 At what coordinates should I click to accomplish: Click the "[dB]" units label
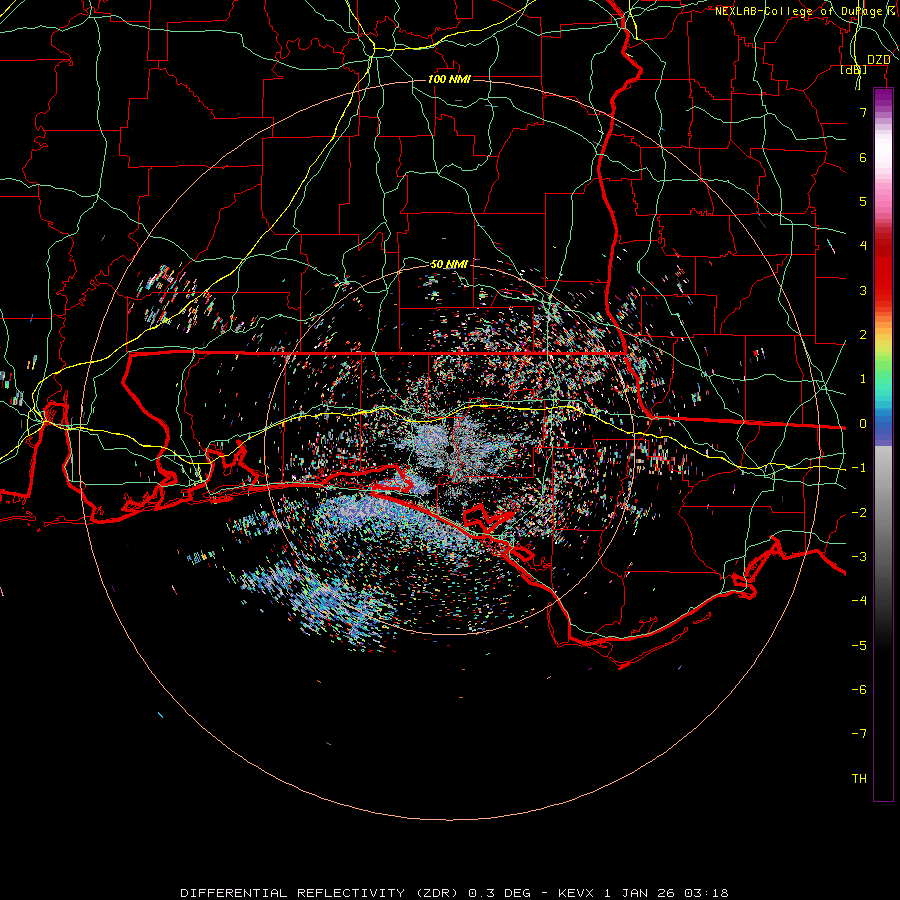pos(854,69)
